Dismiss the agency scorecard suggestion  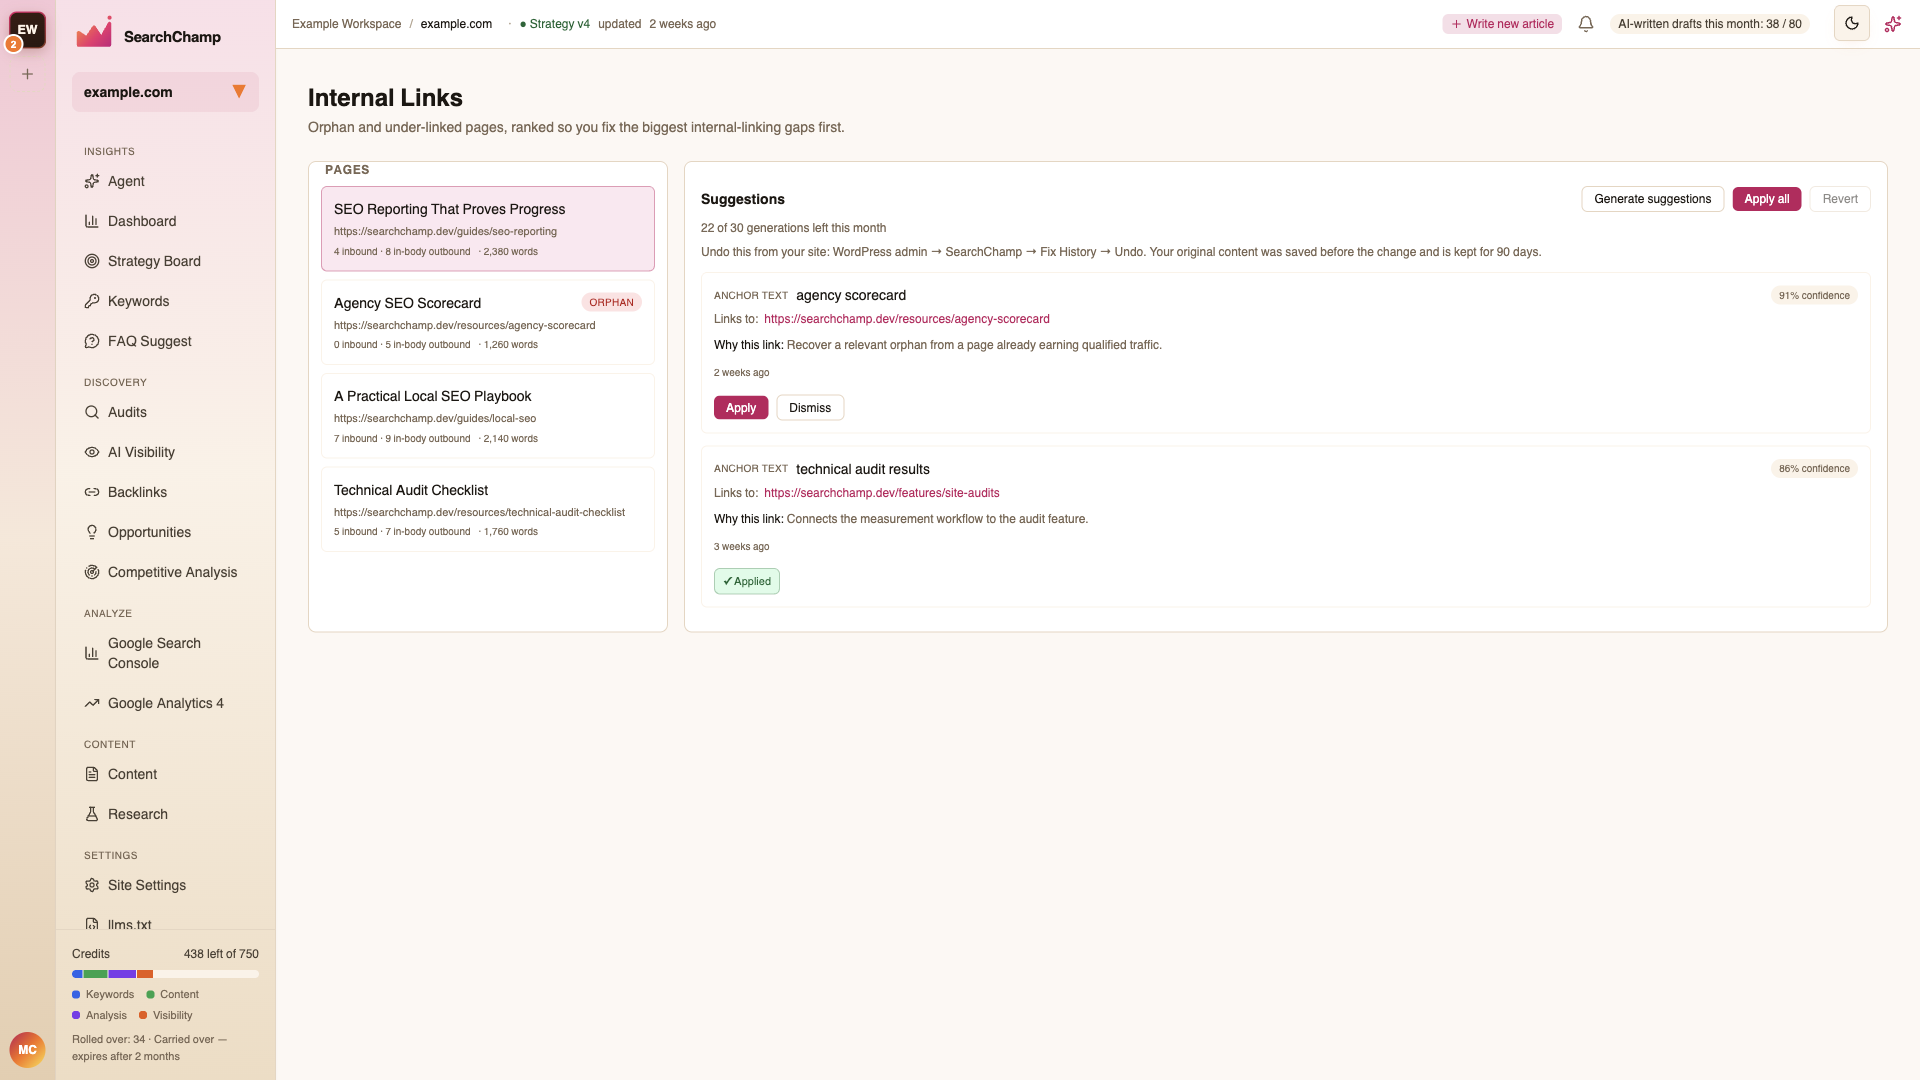810,408
